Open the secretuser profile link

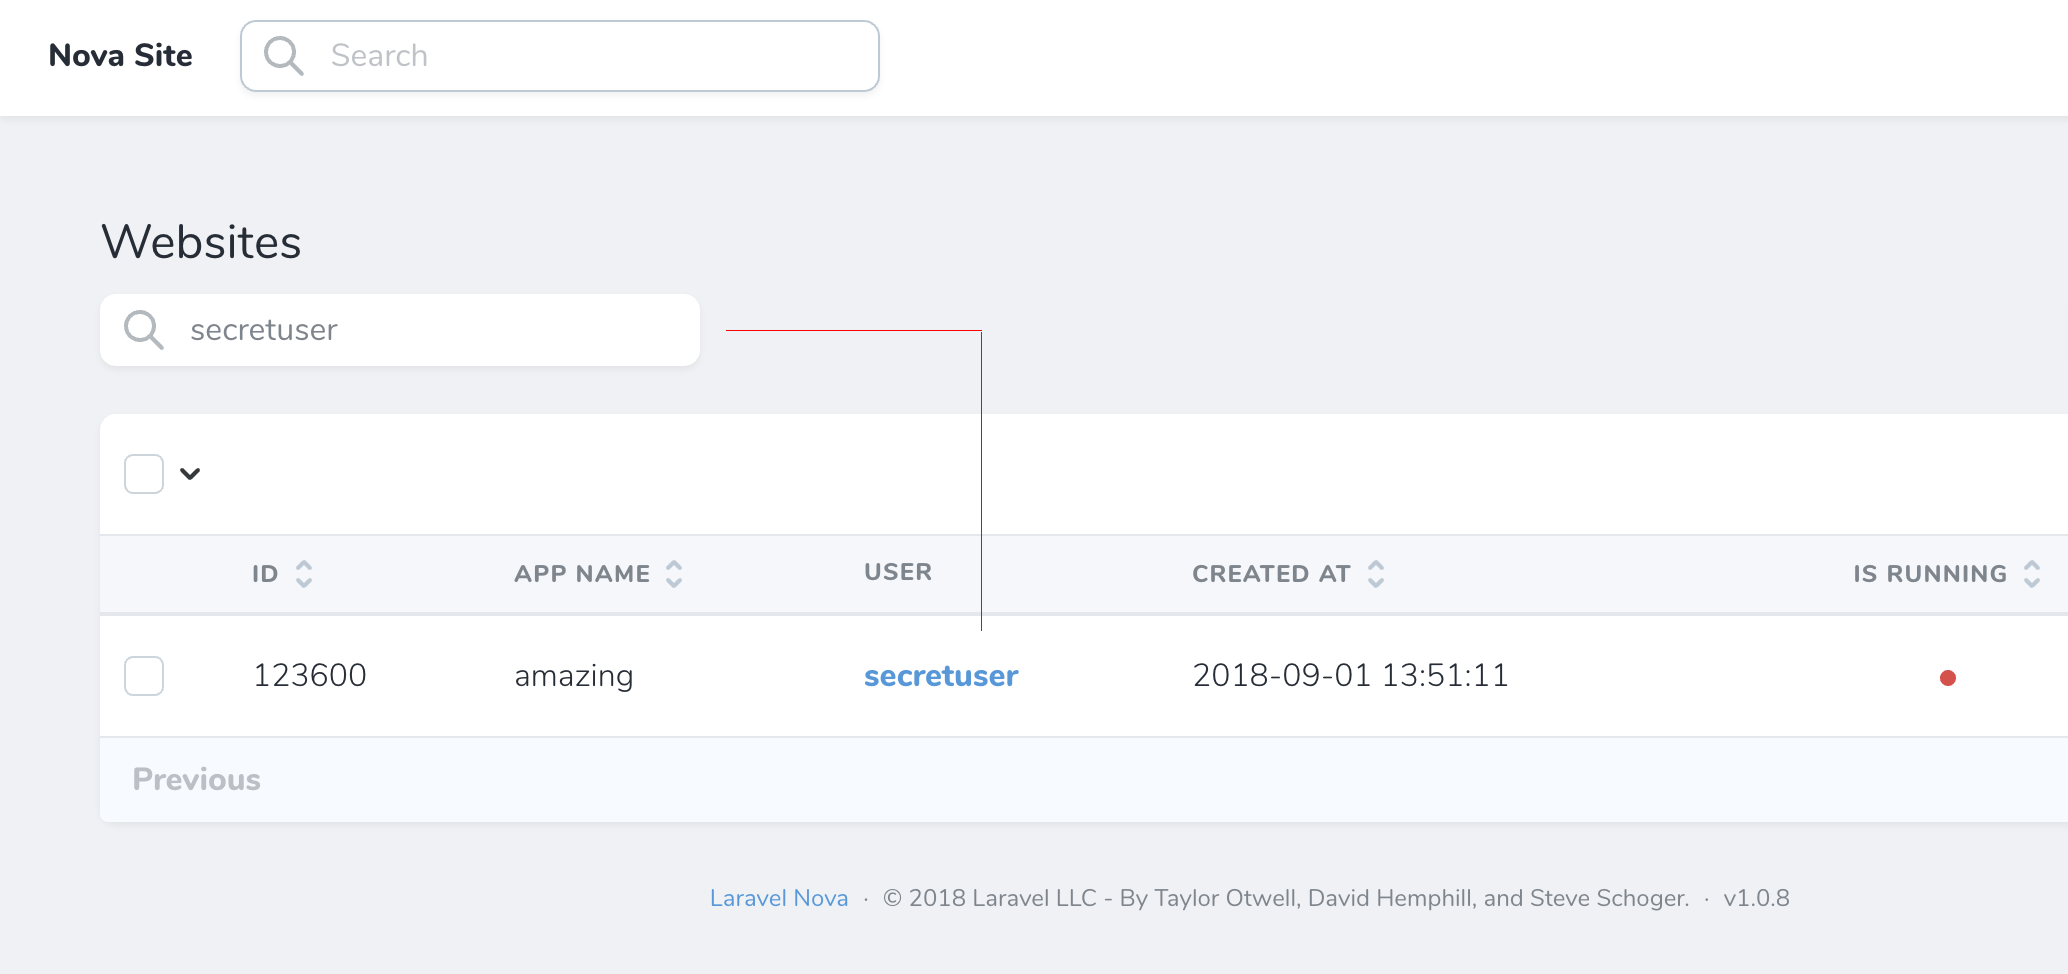940,676
